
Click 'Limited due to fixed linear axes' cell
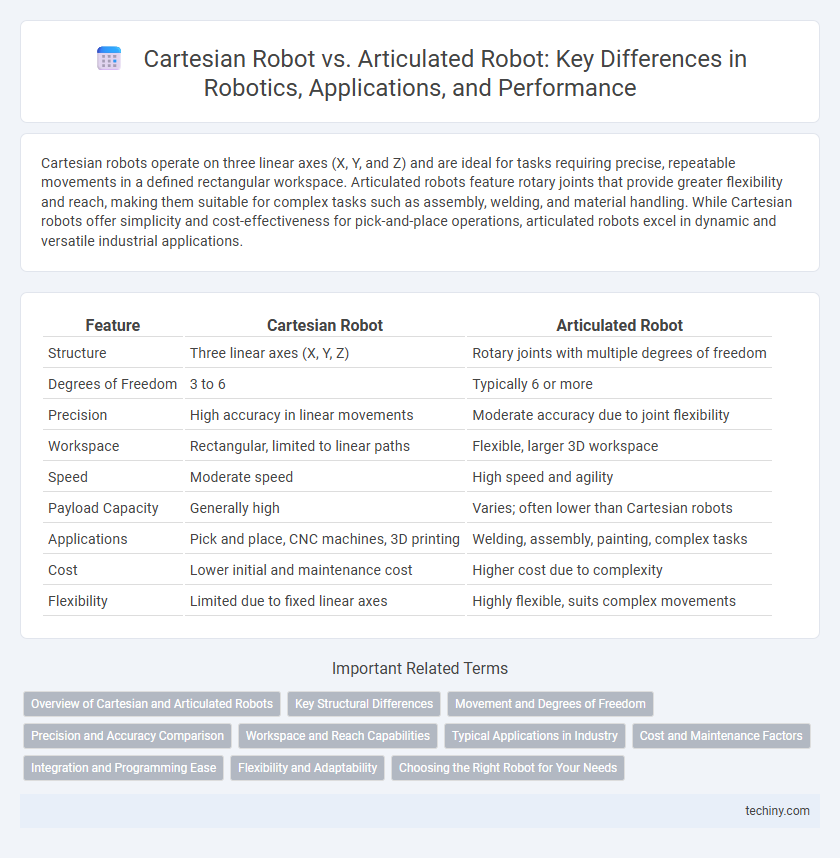click(x=288, y=601)
